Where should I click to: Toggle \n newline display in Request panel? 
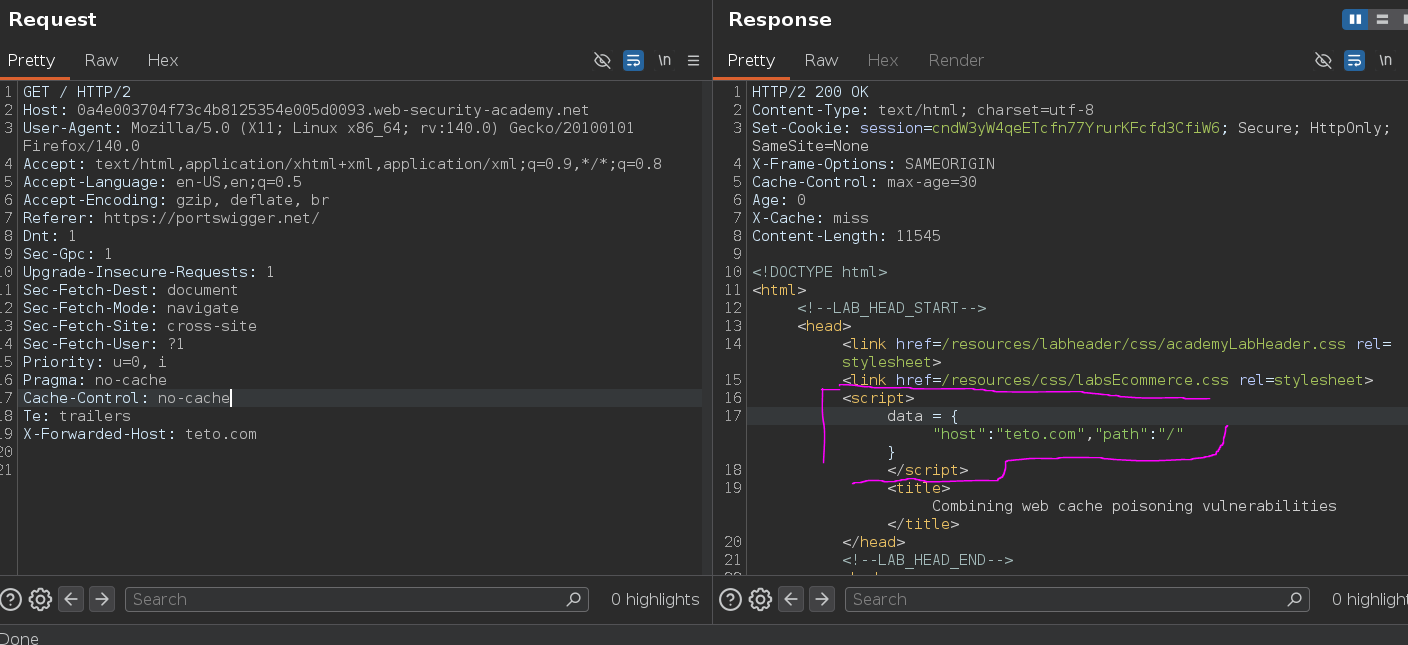coord(664,60)
